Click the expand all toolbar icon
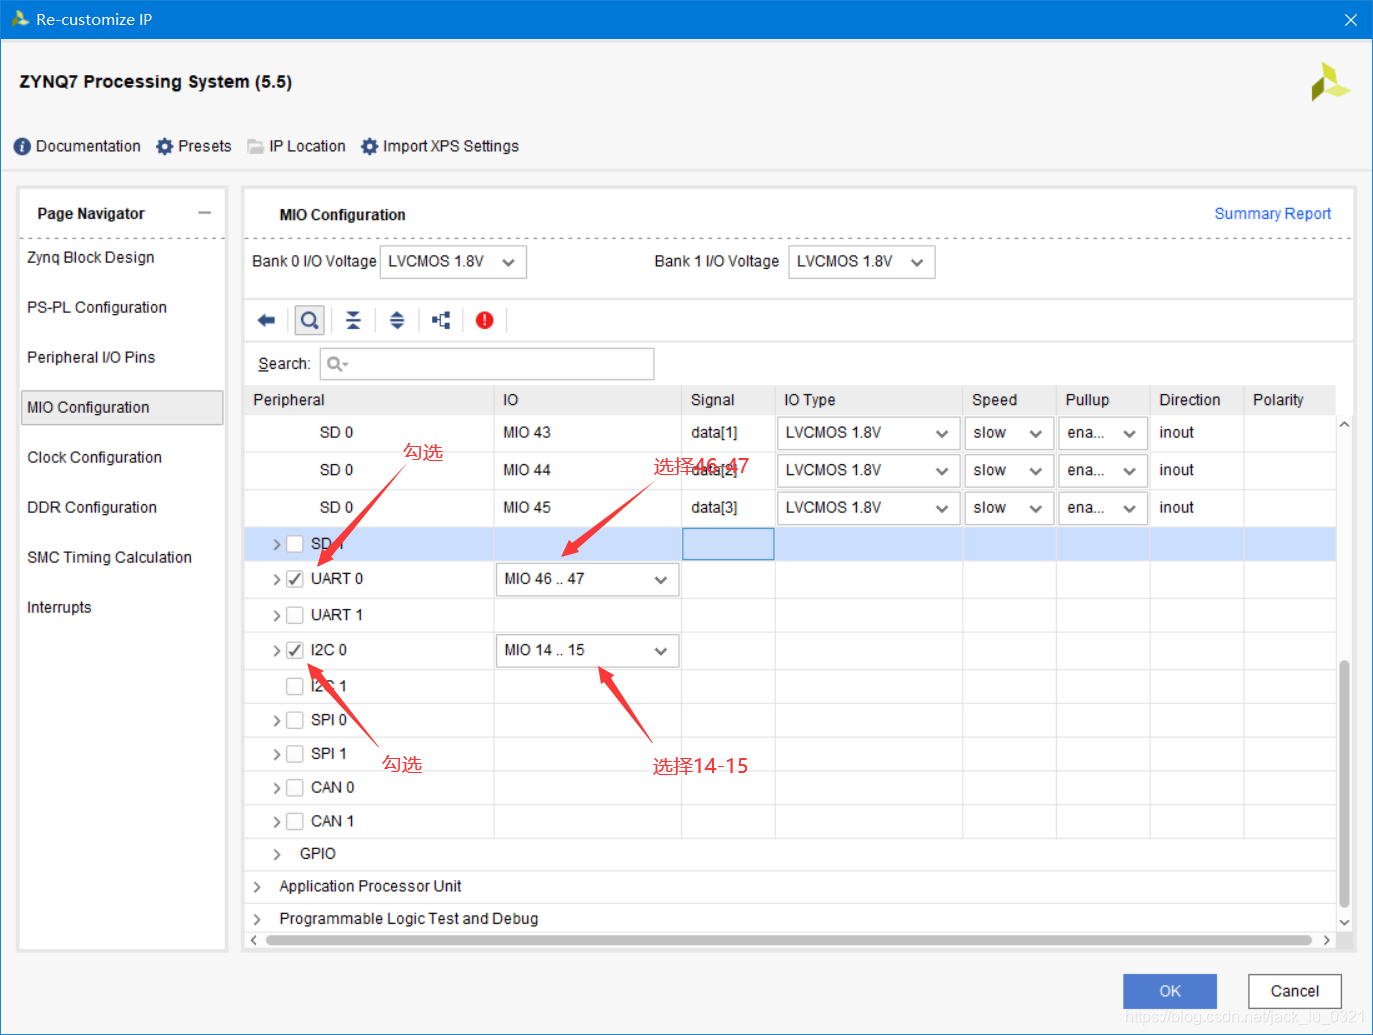This screenshot has width=1373, height=1035. (397, 320)
